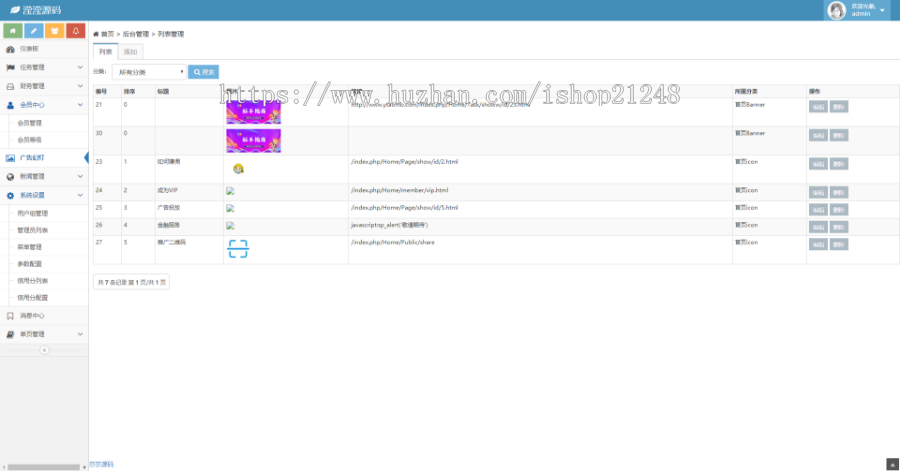Click the edit button in row 23
This screenshot has width=900, height=472.
(x=818, y=164)
